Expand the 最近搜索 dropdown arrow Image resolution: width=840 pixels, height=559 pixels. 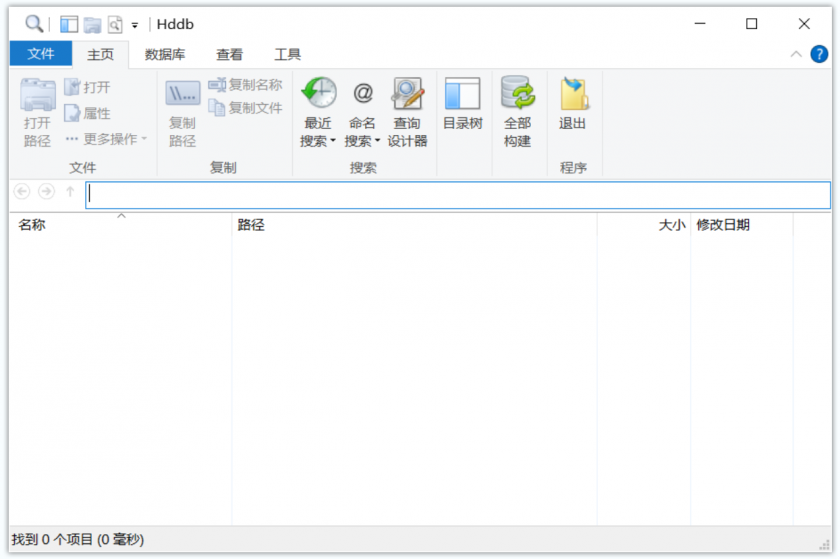coord(333,141)
